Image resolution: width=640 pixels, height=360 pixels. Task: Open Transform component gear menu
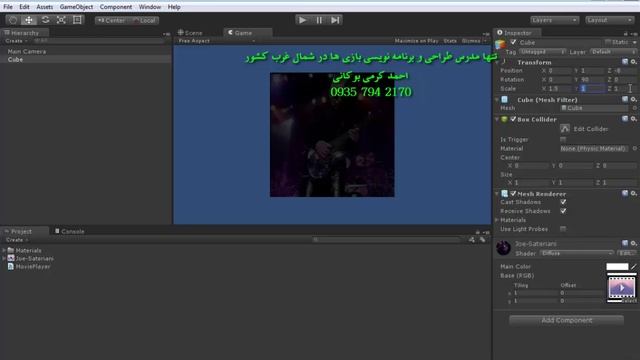point(633,62)
